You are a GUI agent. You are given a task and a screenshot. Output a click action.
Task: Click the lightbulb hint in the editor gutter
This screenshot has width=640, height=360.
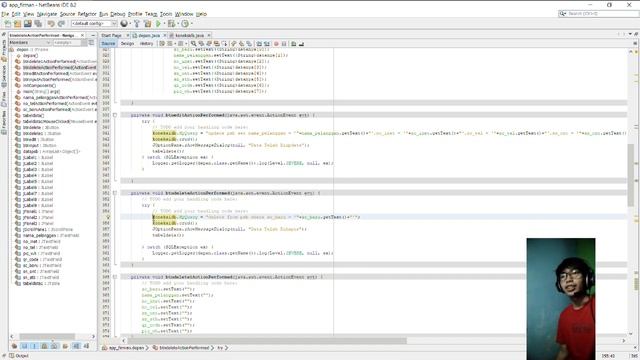tap(108, 217)
